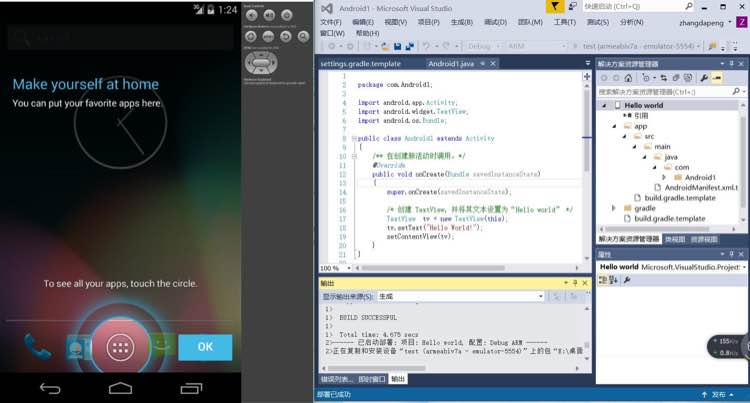Screen dimensions: 750x403
Task: Click the wrench Properties icon in Solution Explorer
Action: (x=704, y=78)
